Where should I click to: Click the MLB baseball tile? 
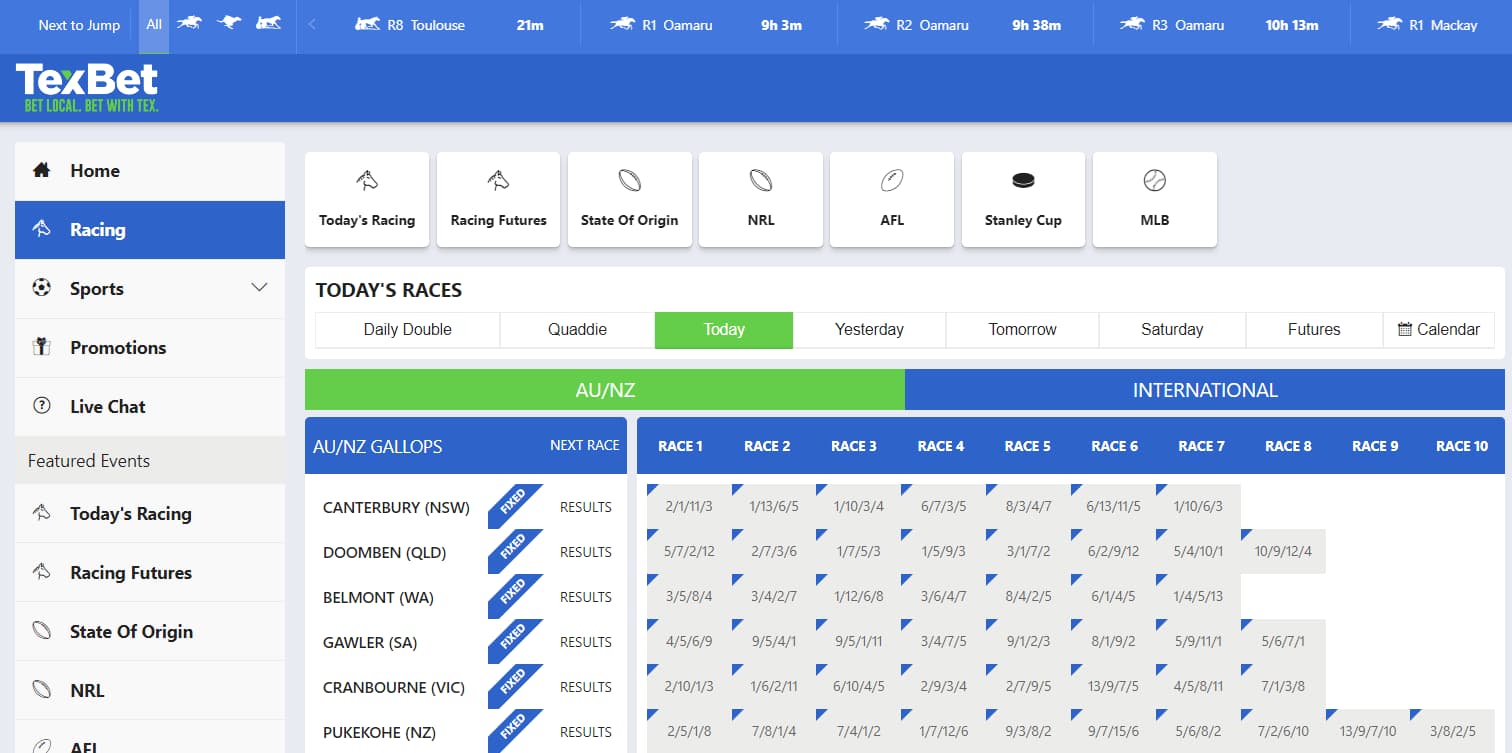(x=1155, y=199)
